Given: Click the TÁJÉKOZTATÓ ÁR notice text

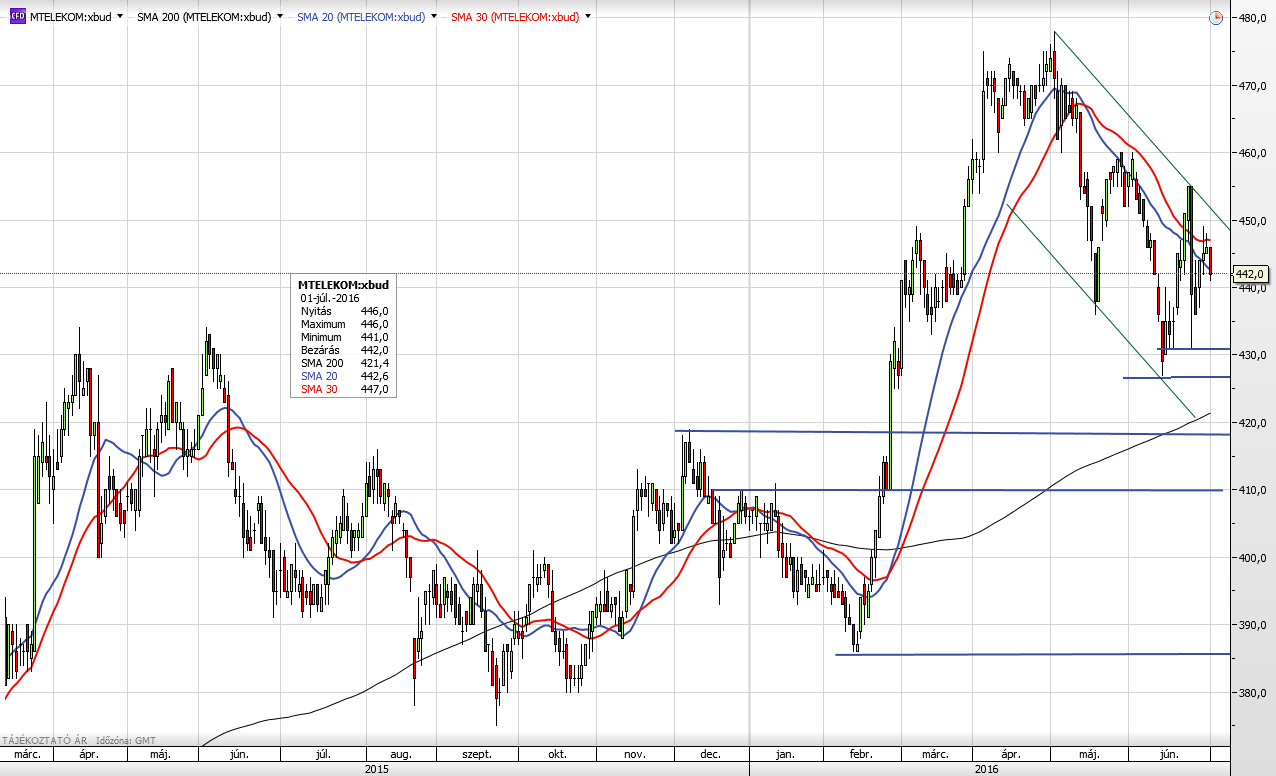Looking at the screenshot, I should coord(45,741).
